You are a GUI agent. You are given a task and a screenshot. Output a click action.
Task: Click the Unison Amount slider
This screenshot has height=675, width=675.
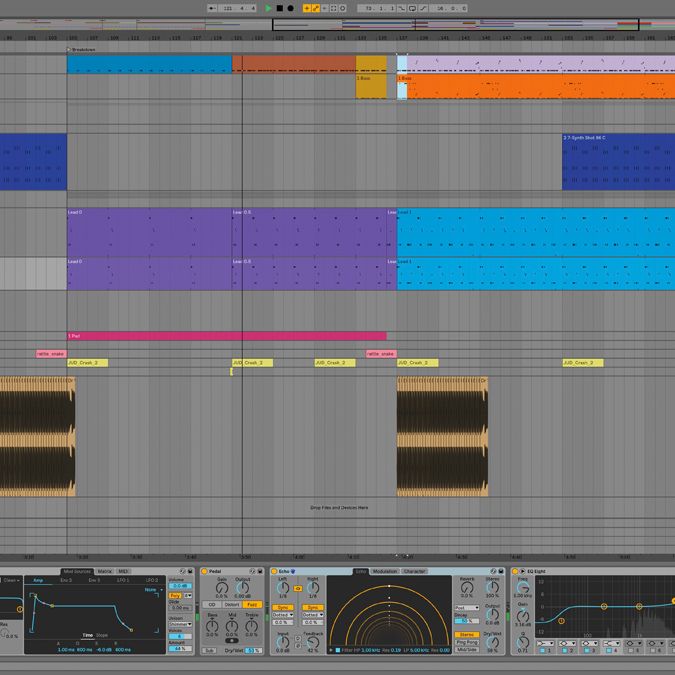(180, 649)
